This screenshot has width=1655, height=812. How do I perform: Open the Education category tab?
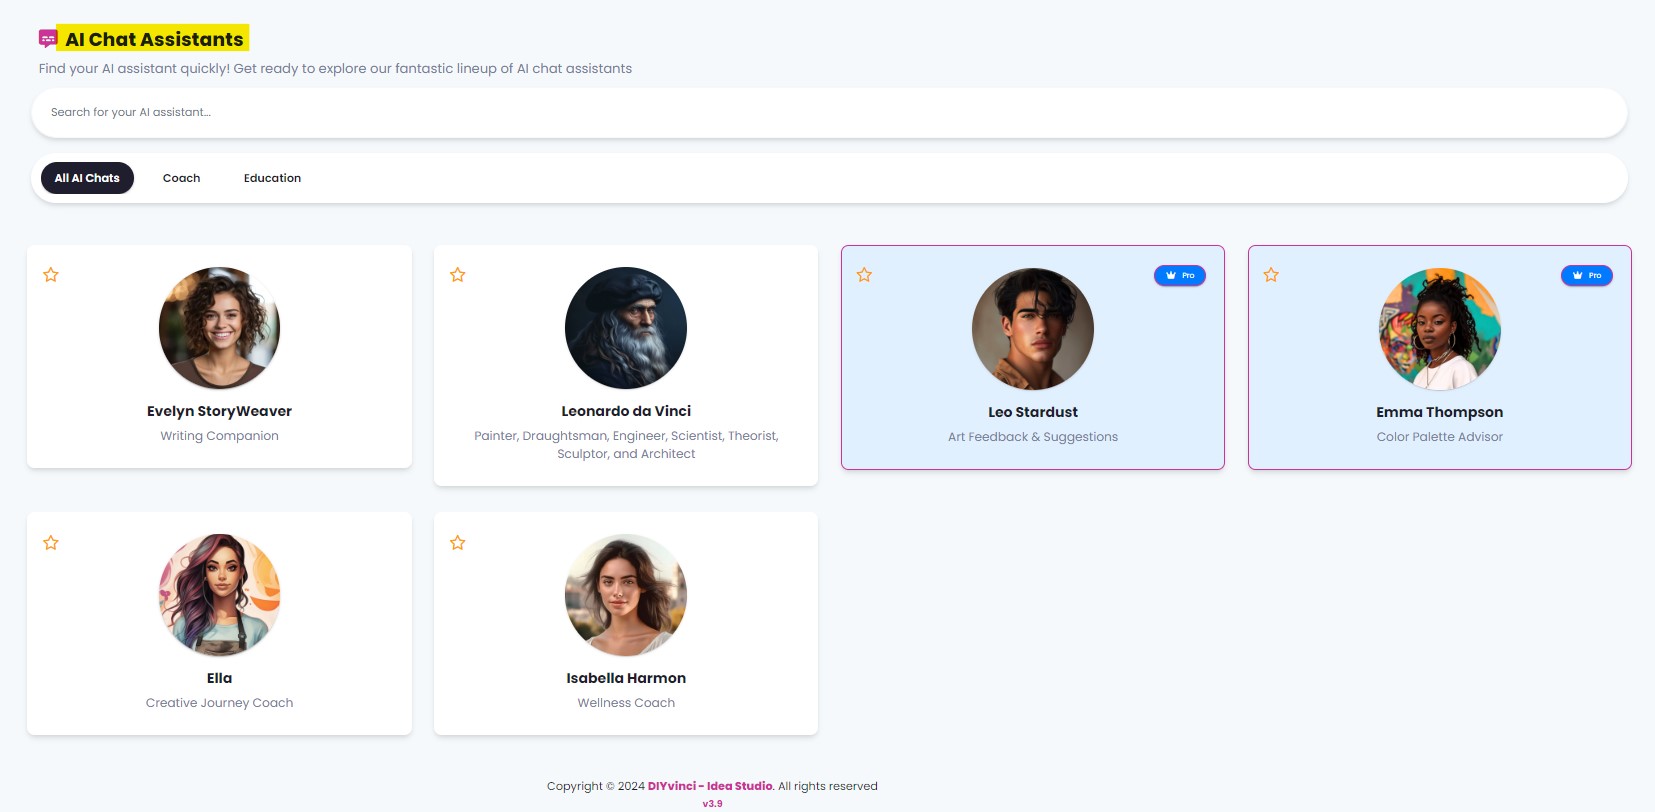272,178
